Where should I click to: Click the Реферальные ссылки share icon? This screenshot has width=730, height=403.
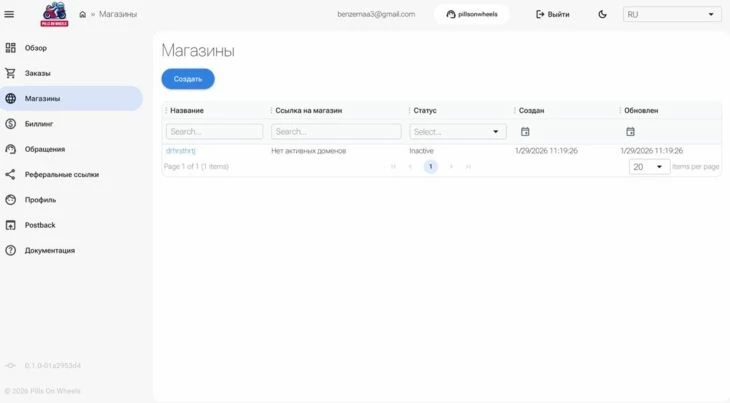11,174
